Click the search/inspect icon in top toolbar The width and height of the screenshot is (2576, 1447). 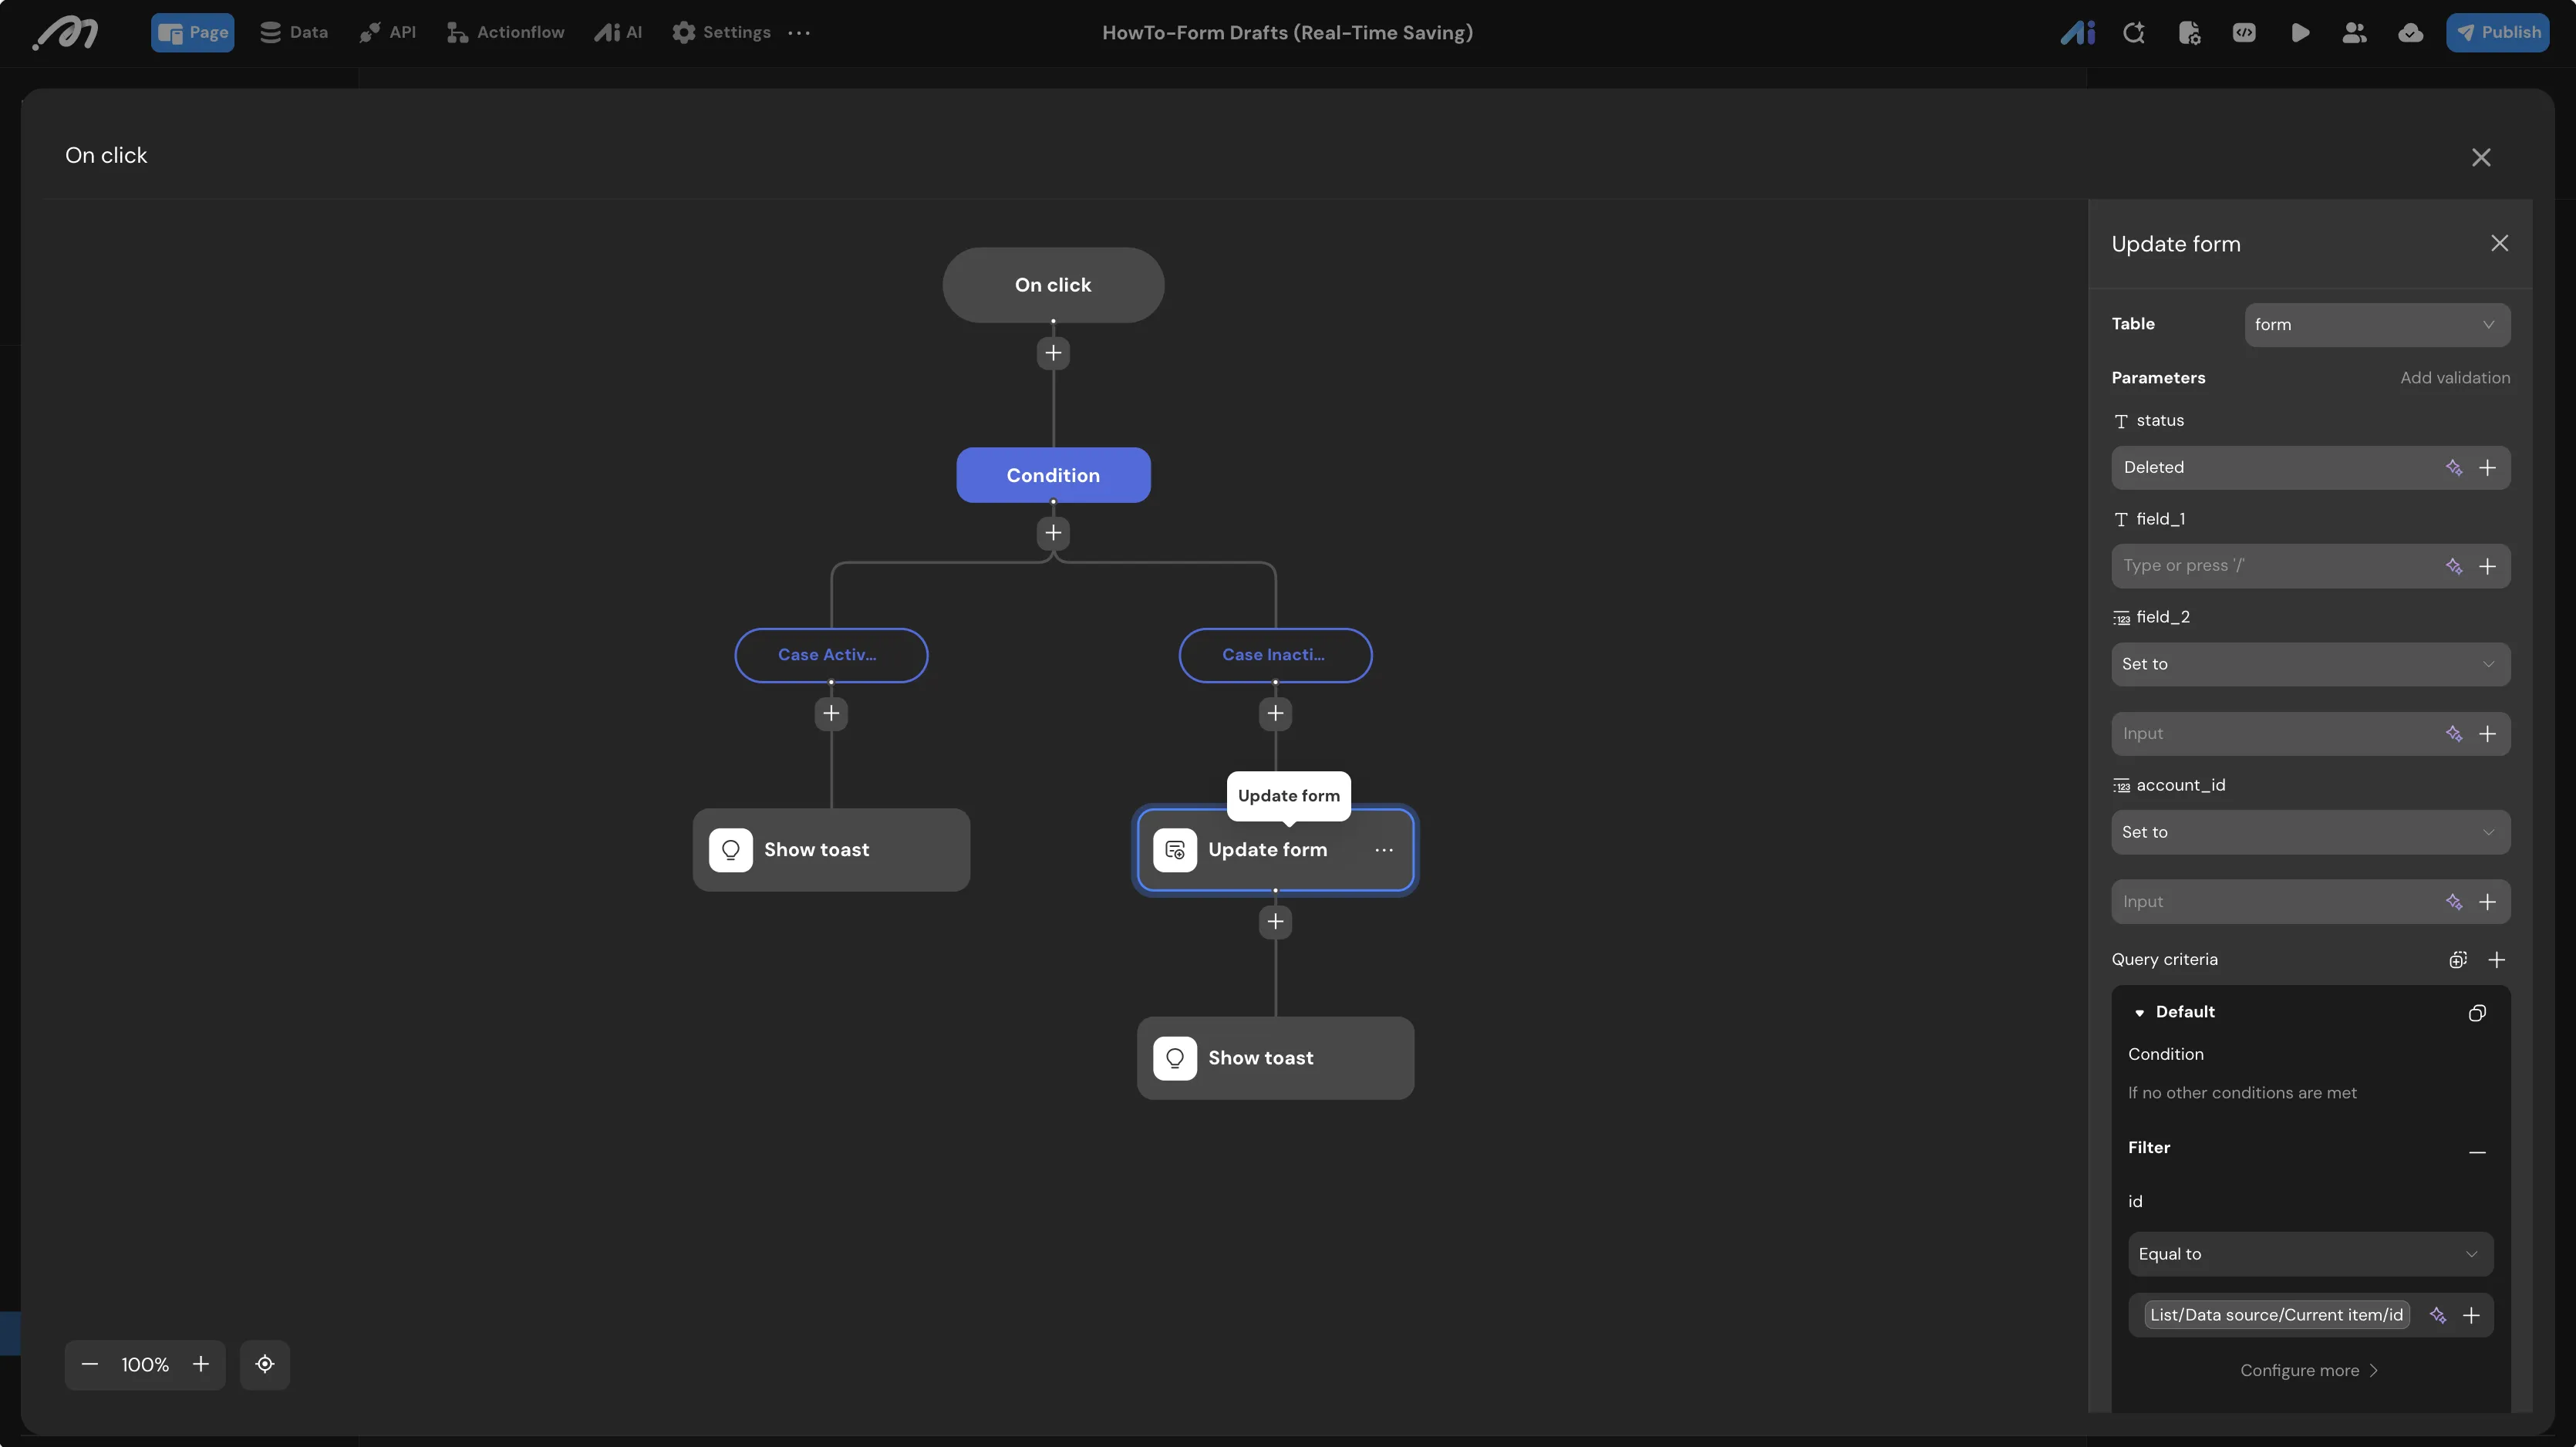tap(2133, 33)
